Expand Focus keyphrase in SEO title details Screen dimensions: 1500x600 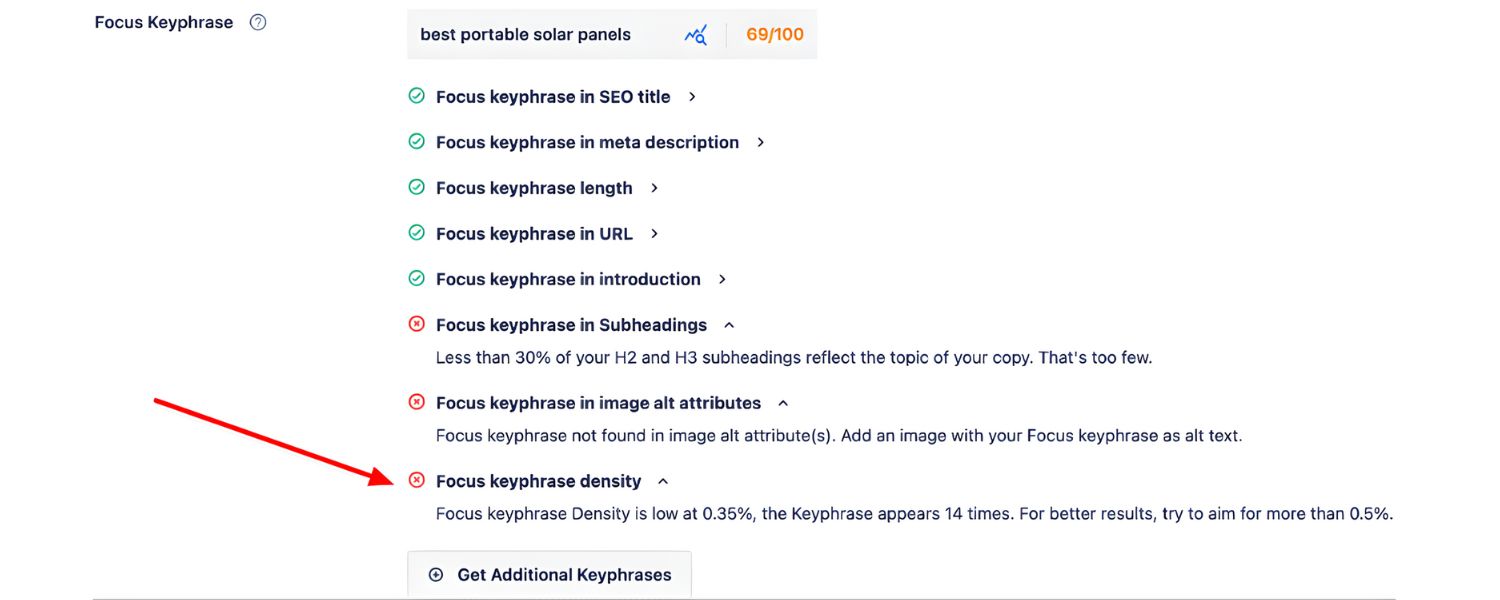(x=691, y=96)
